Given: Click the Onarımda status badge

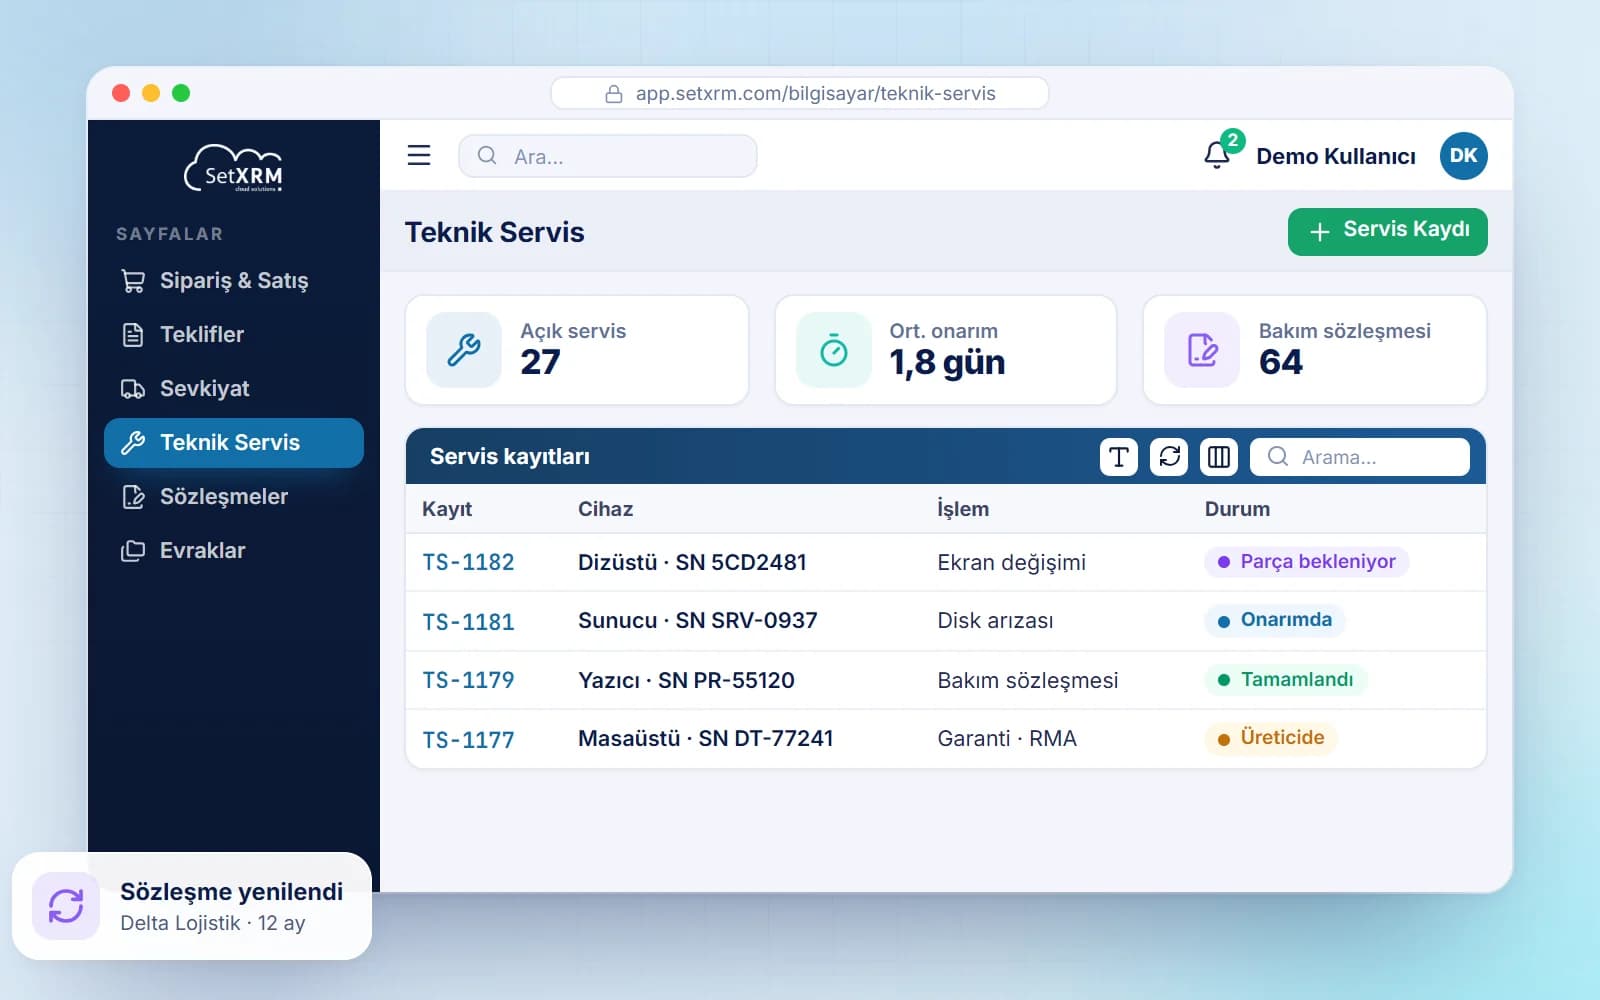Looking at the screenshot, I should [1275, 620].
